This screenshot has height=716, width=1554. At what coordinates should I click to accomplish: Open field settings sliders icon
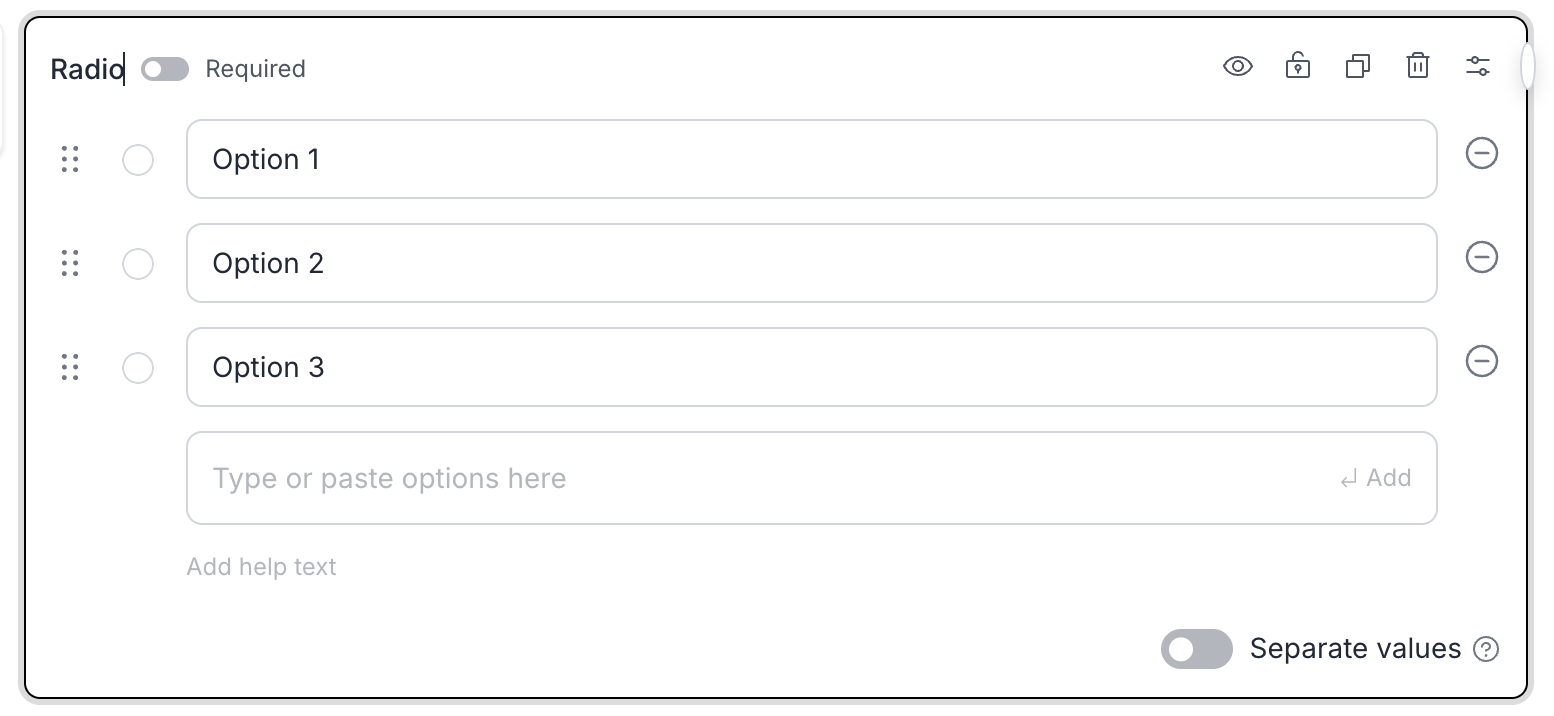1478,67
